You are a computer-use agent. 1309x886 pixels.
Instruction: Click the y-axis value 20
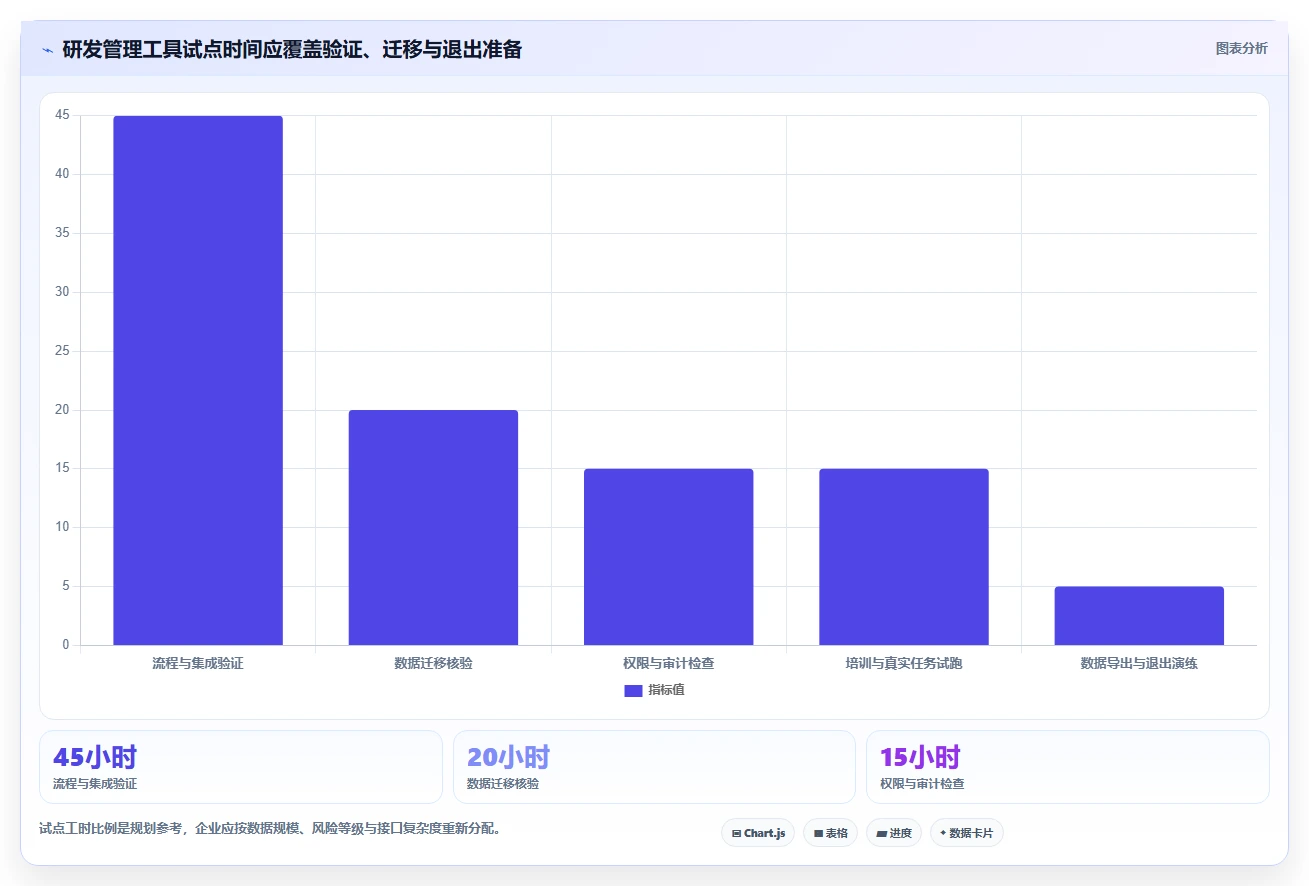(62, 410)
